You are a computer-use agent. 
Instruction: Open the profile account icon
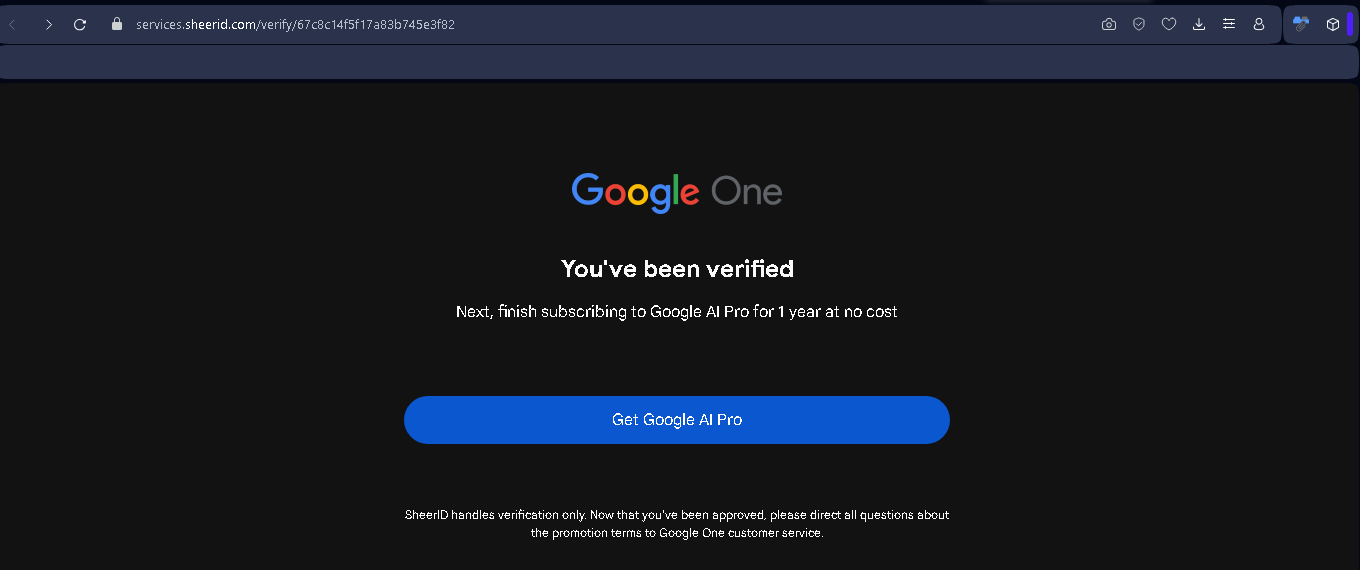1259,24
